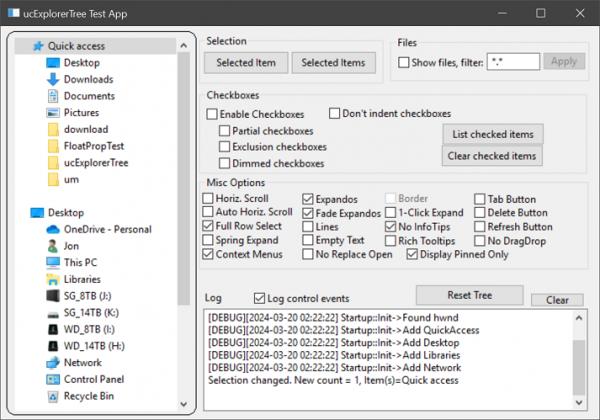Click the ucExplorerTree folder icon
This screenshot has width=600, height=420.
53,163
